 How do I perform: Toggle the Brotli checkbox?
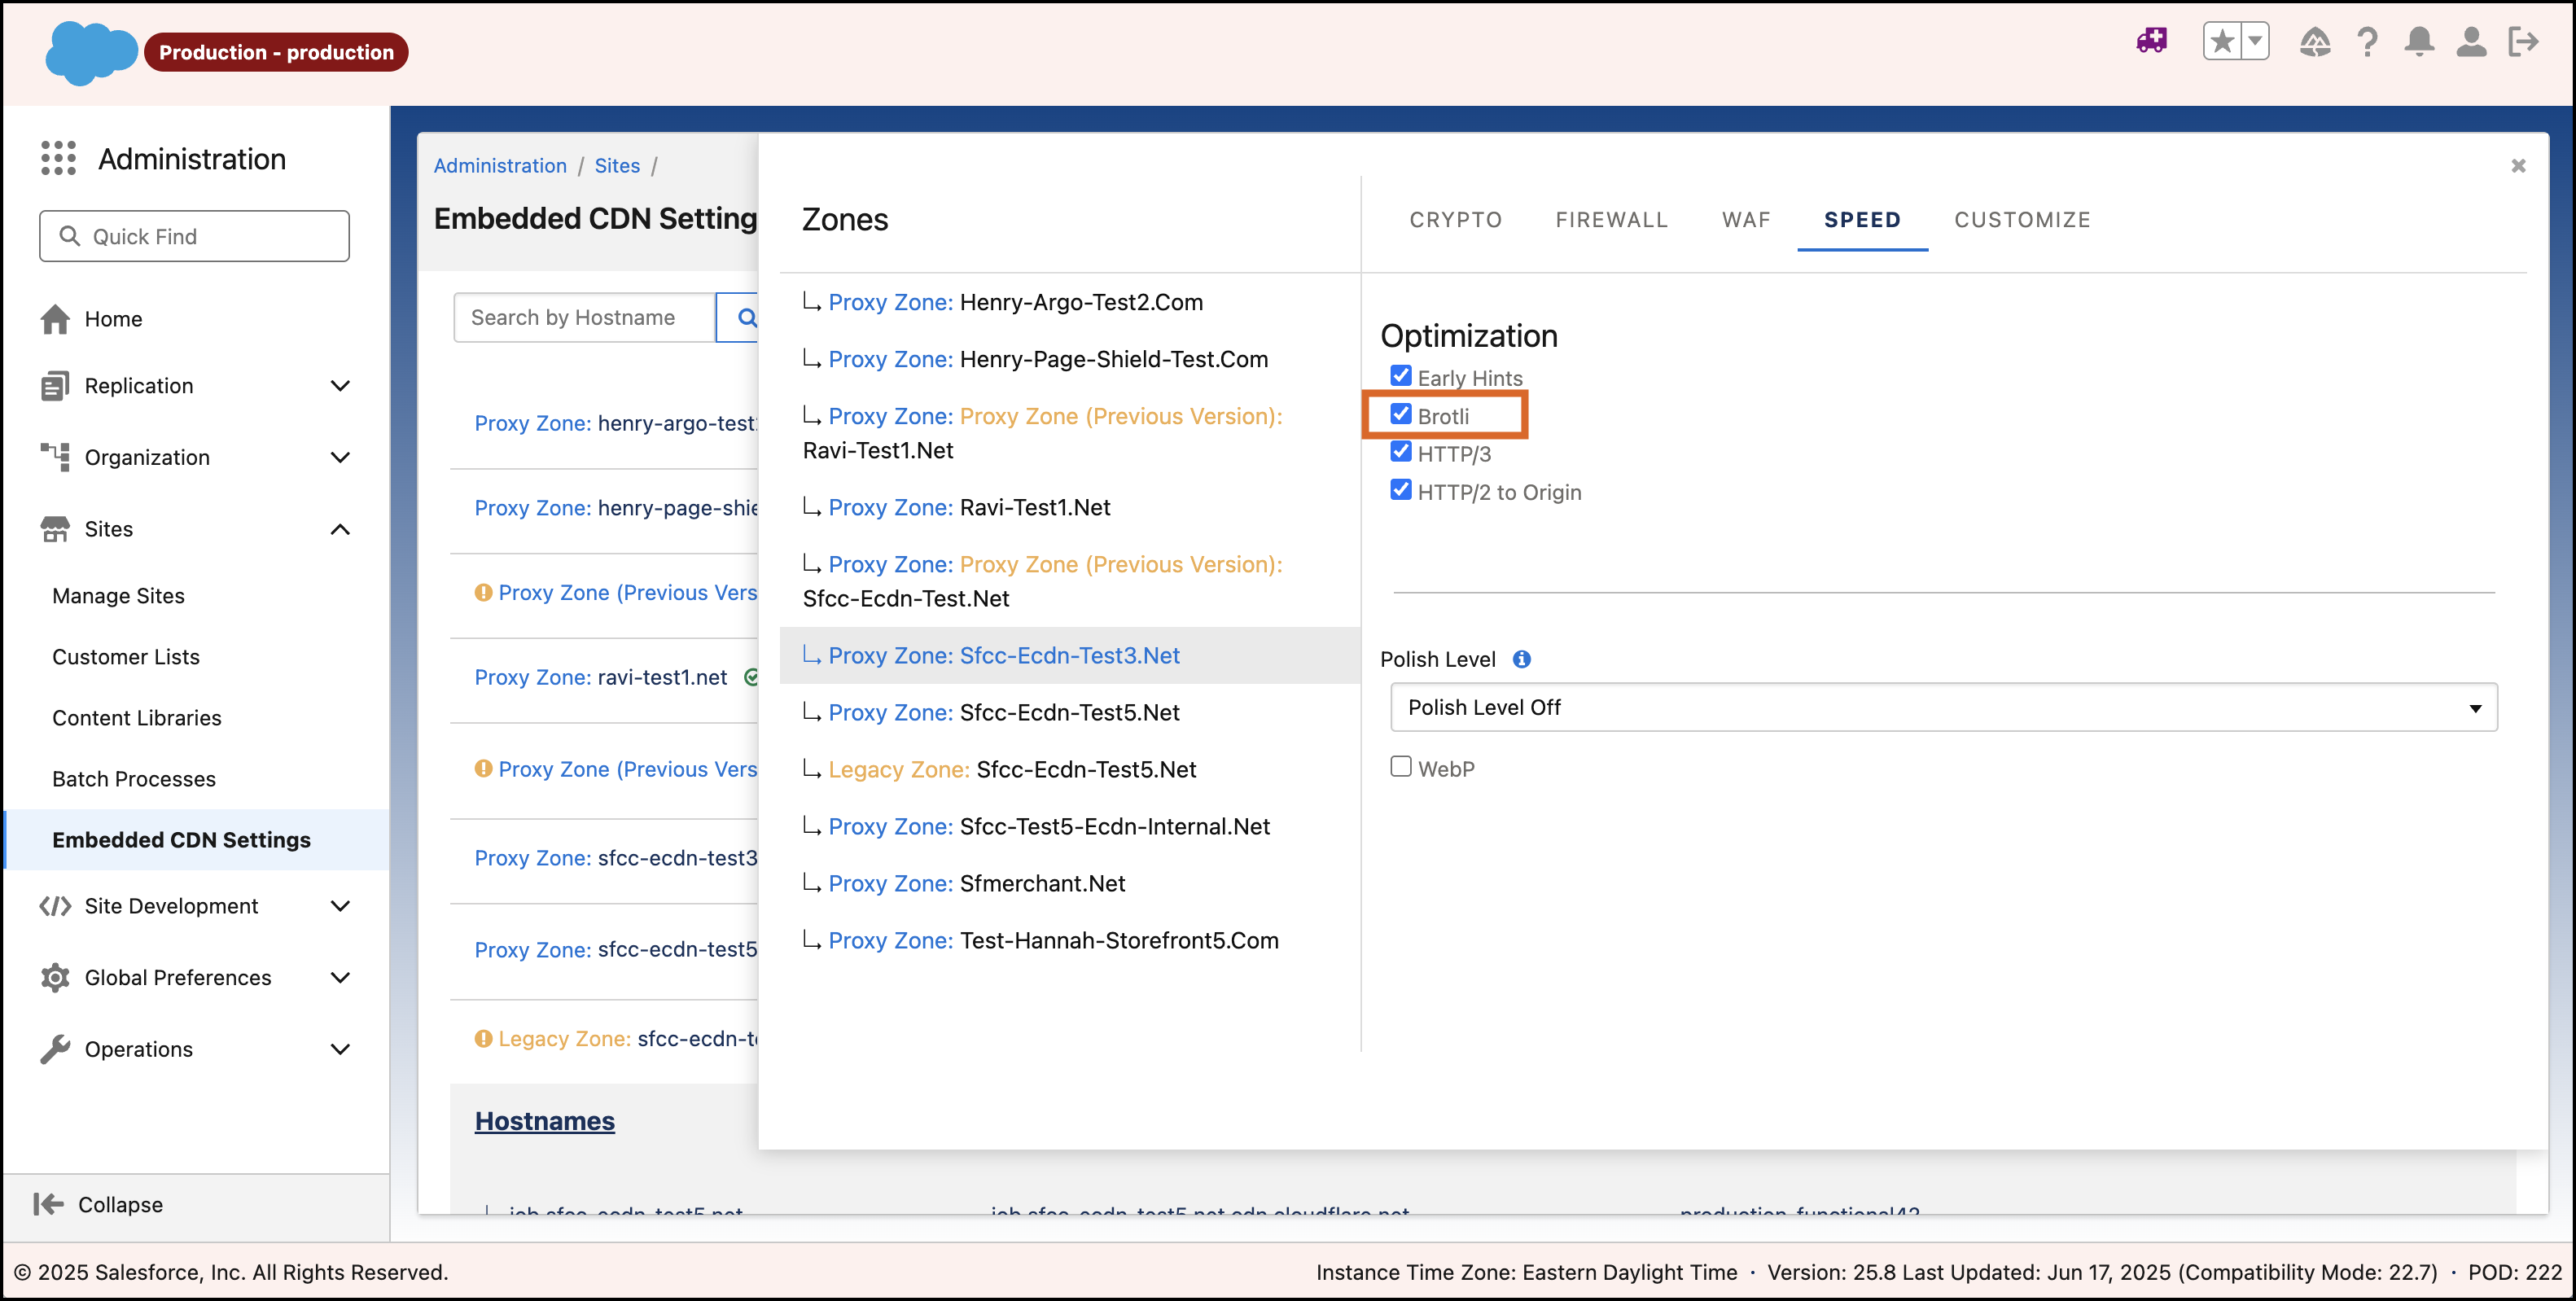(1400, 414)
